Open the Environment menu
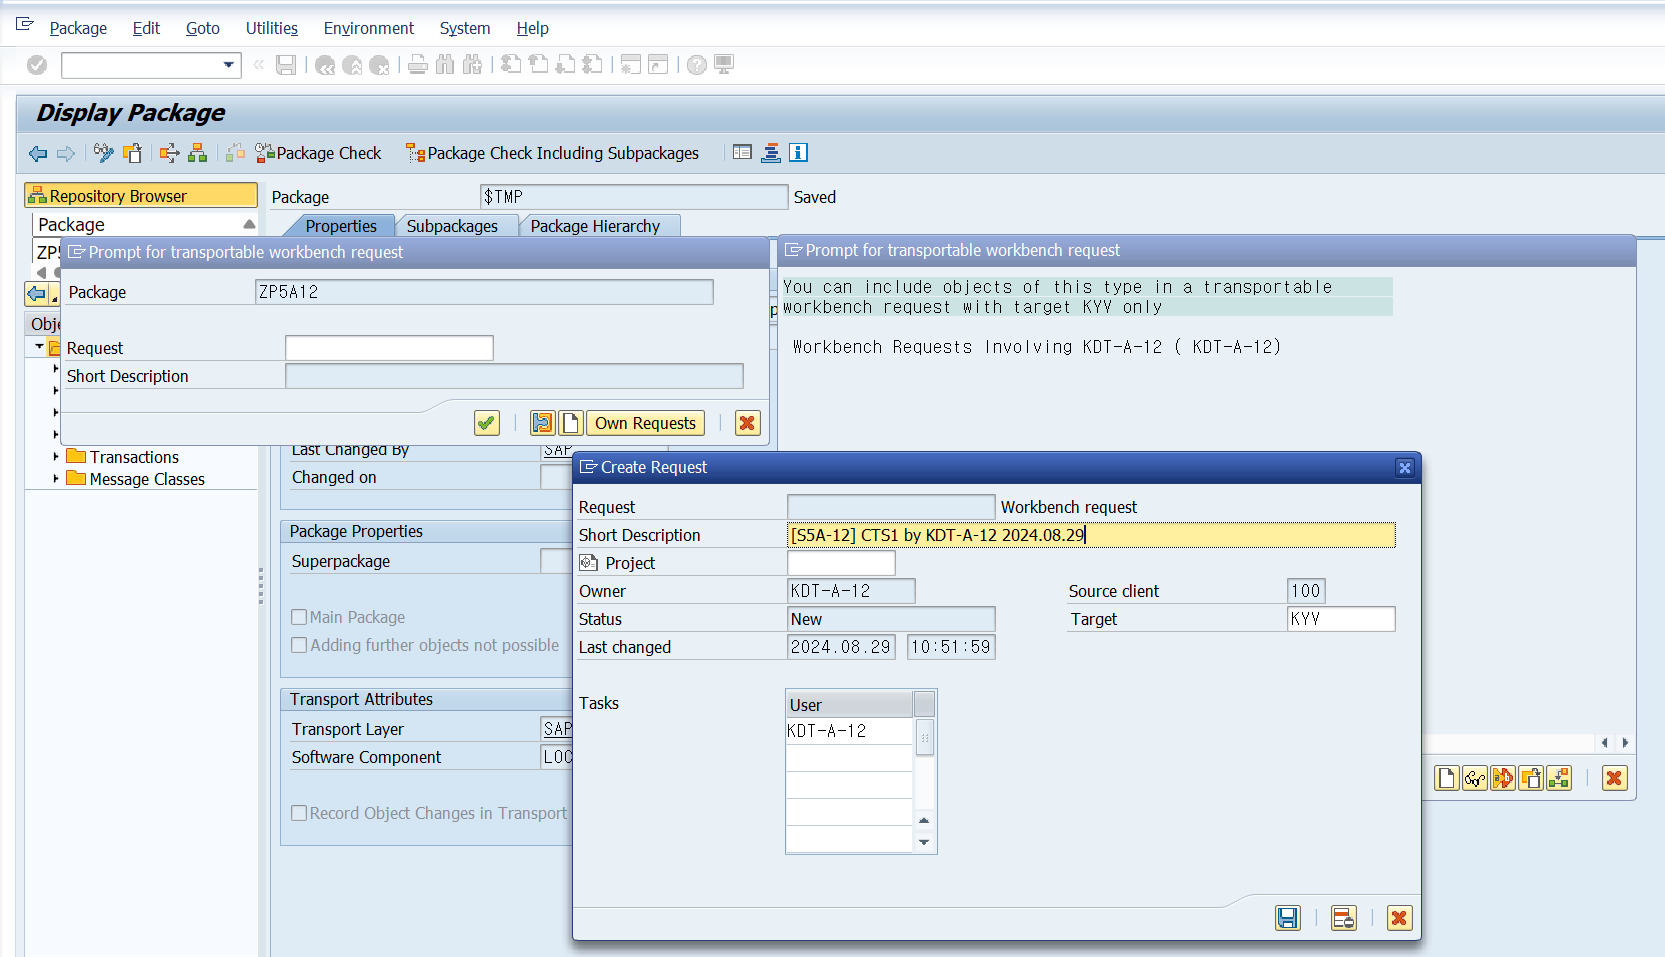The height and width of the screenshot is (957, 1665). (369, 28)
